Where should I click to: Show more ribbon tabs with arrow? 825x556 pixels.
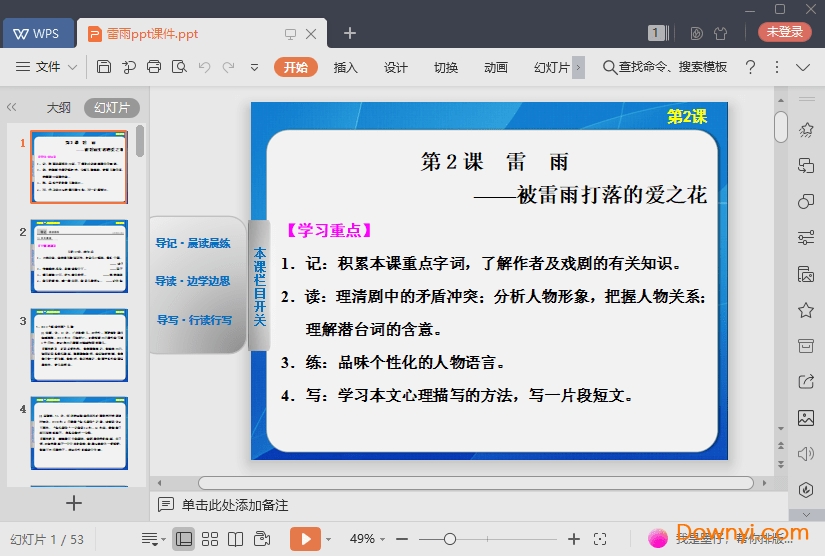click(x=578, y=67)
